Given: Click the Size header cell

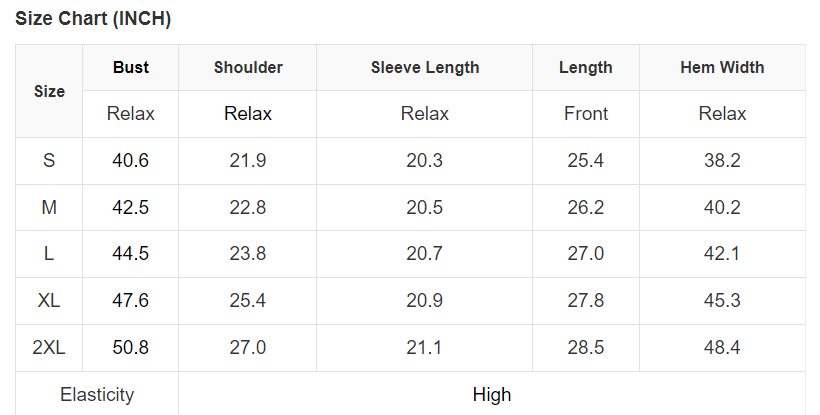Looking at the screenshot, I should click(x=49, y=91).
